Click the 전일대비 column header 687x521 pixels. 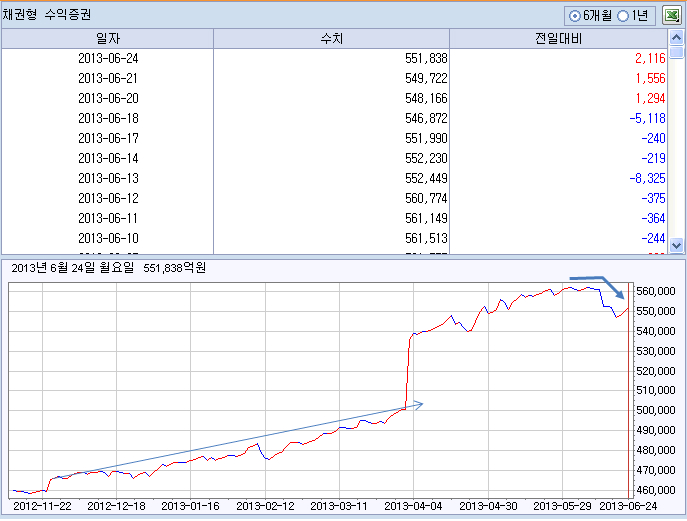point(558,39)
